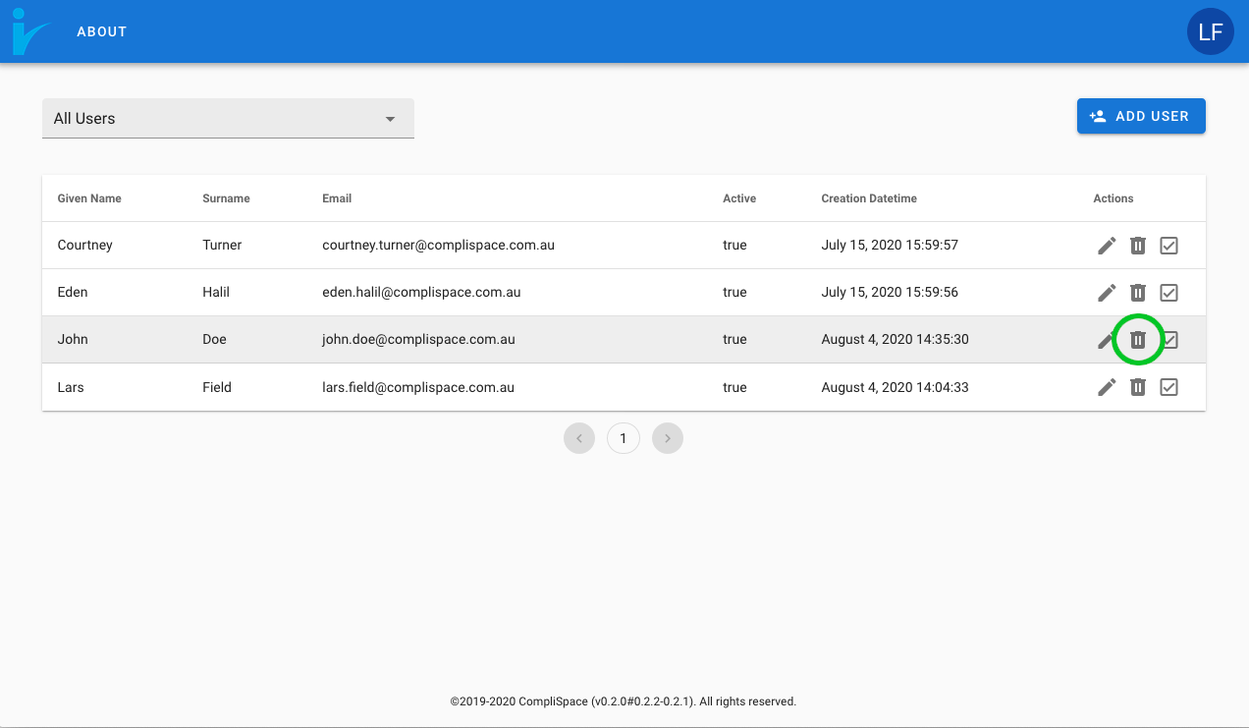Viewport: 1249px width, 728px height.
Task: Click the Given Name column header
Action: [x=89, y=199]
